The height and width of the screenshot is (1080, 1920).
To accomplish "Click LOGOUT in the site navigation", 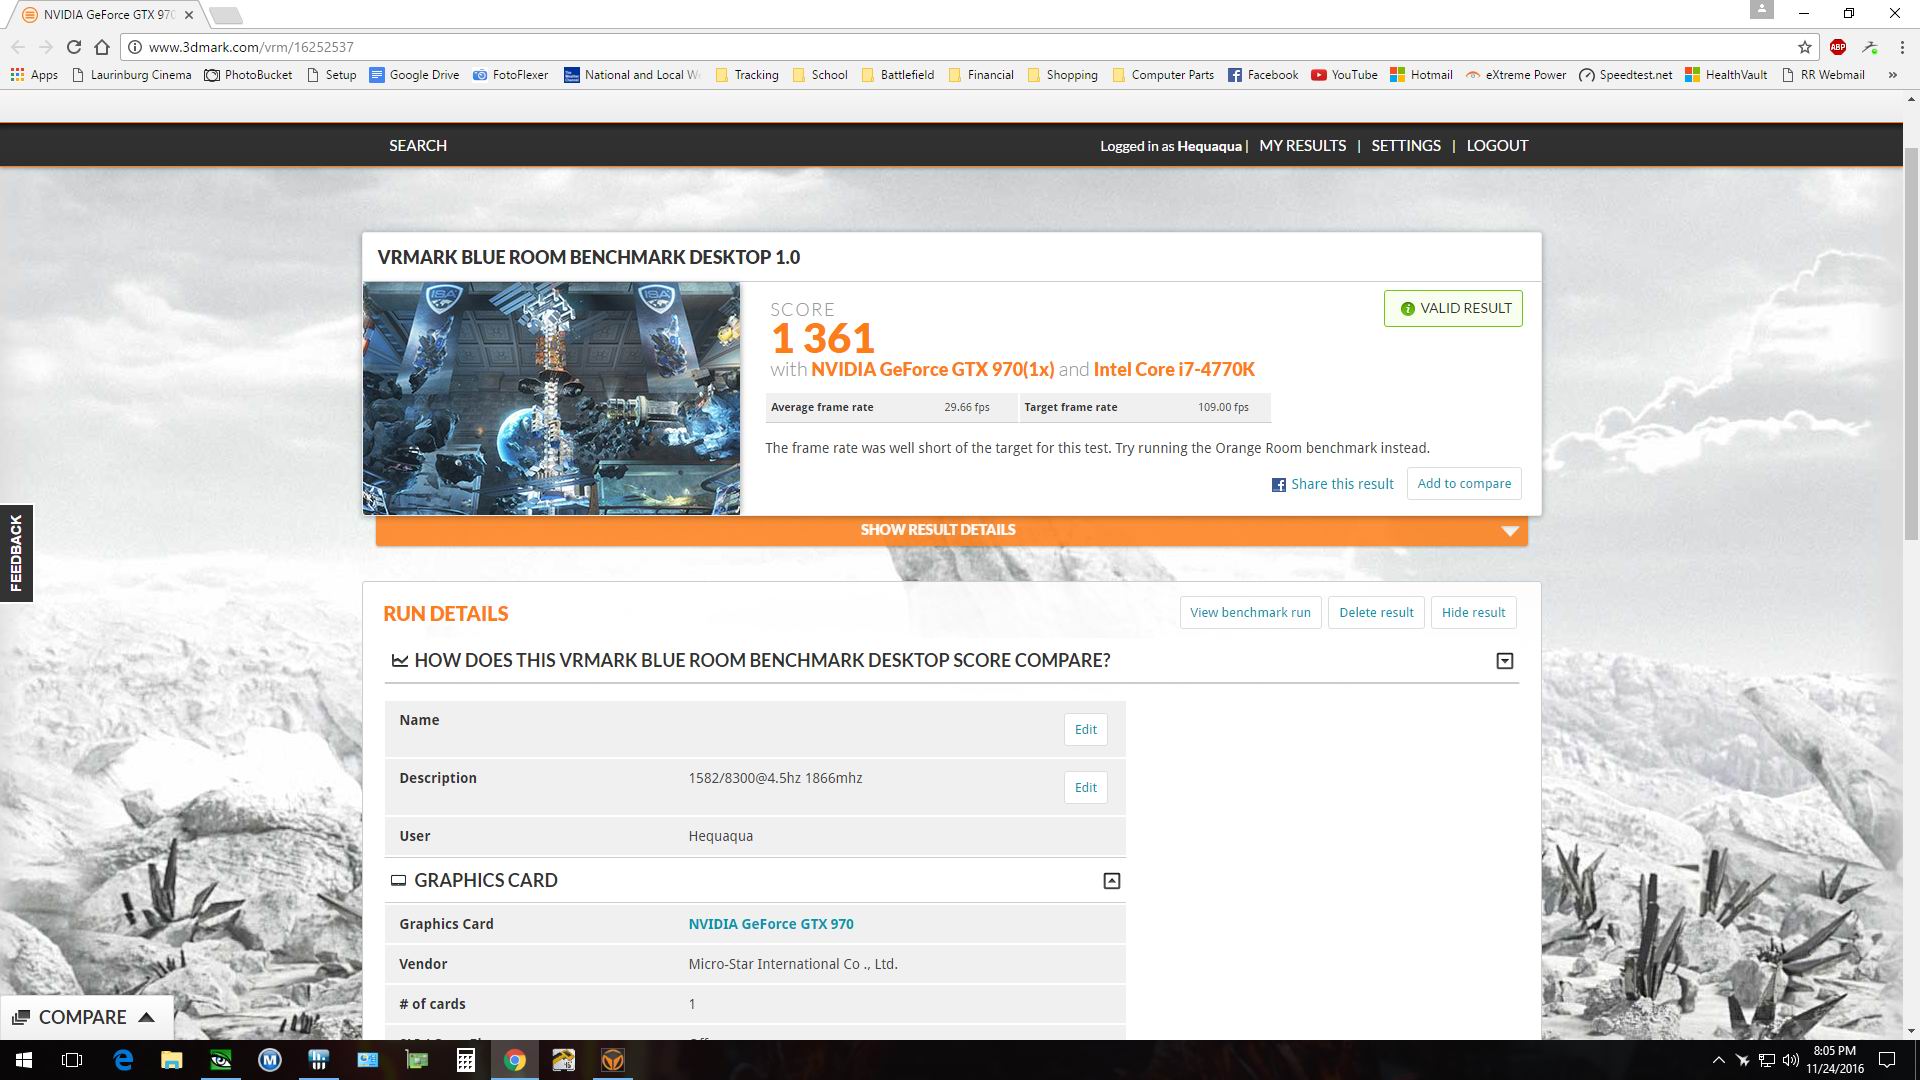I will [1497, 146].
